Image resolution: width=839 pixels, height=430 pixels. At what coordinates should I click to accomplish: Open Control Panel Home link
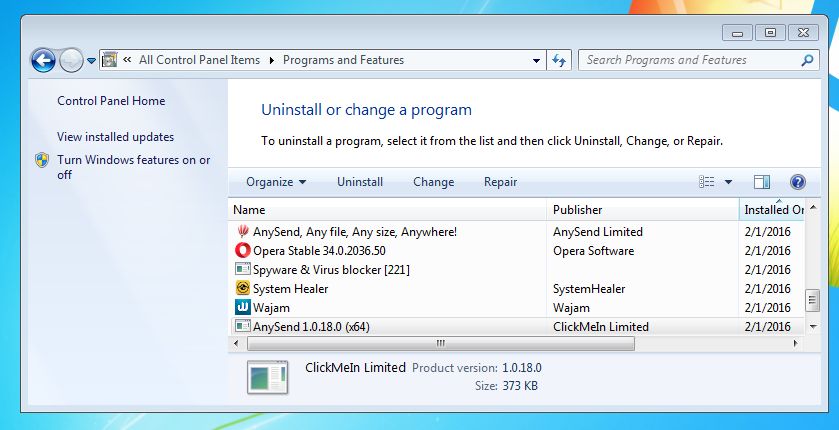111,101
